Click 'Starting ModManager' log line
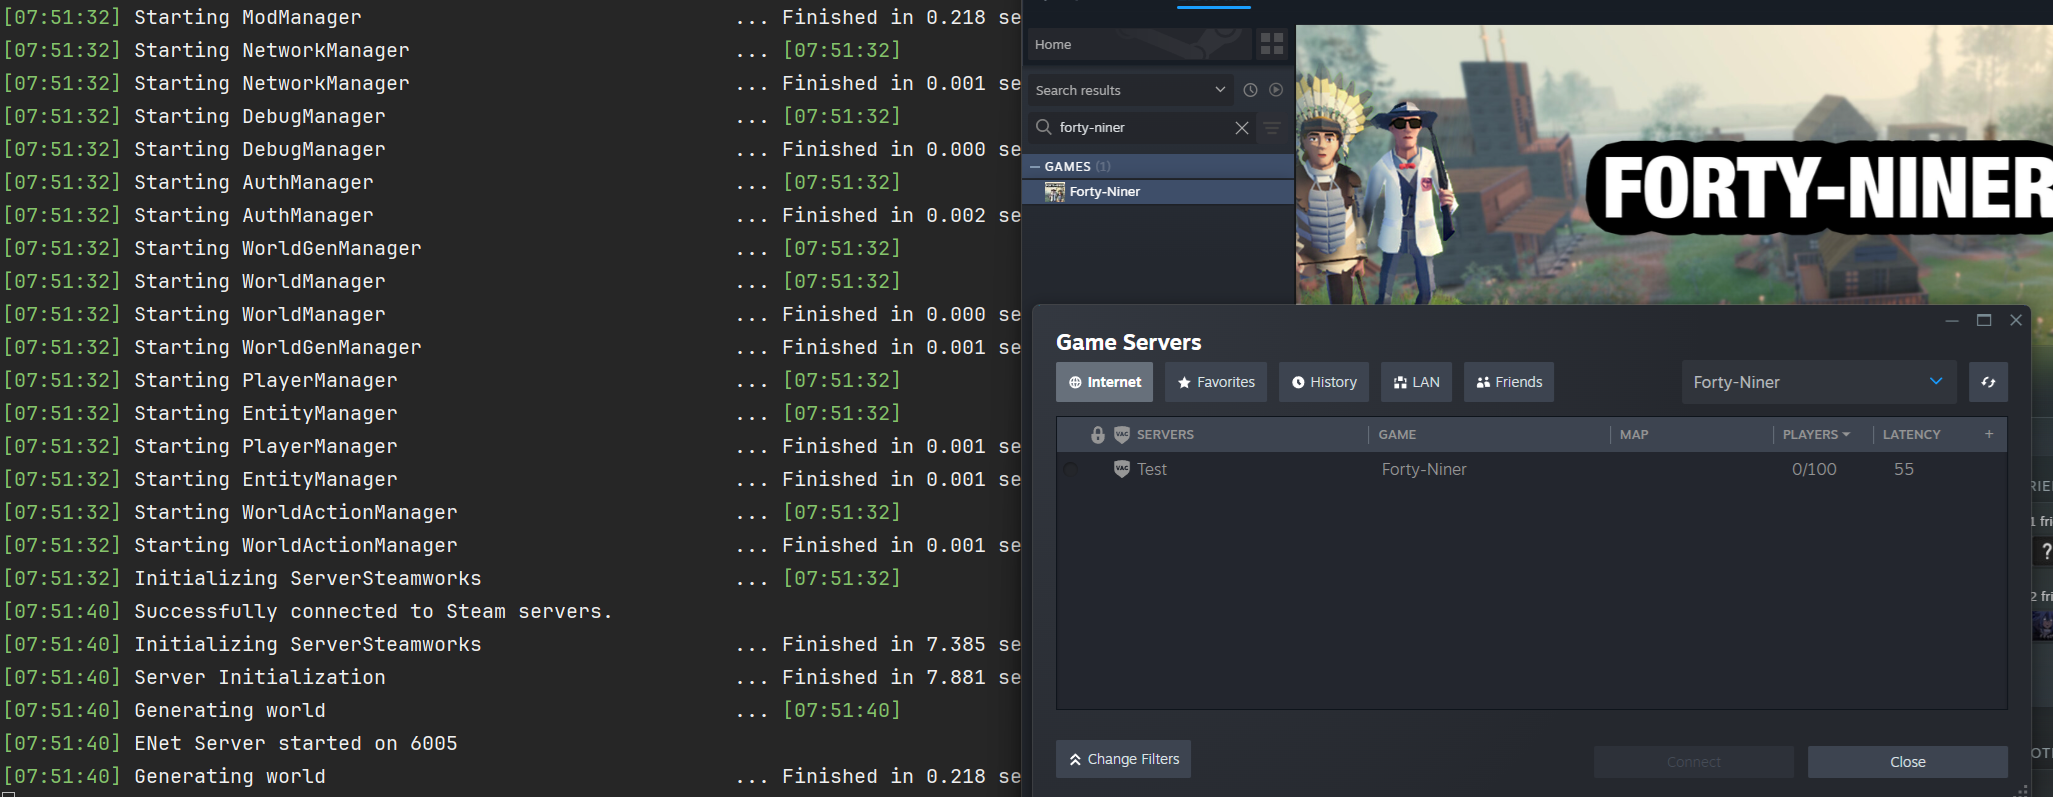Viewport: 2053px width, 797px height. coord(248,17)
